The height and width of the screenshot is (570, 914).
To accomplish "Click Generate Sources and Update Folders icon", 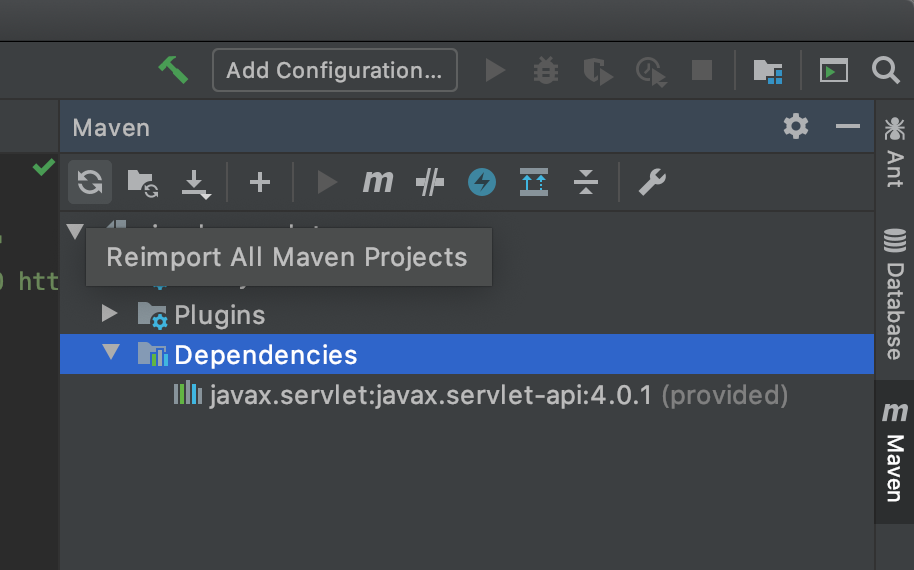I will pyautogui.click(x=143, y=183).
